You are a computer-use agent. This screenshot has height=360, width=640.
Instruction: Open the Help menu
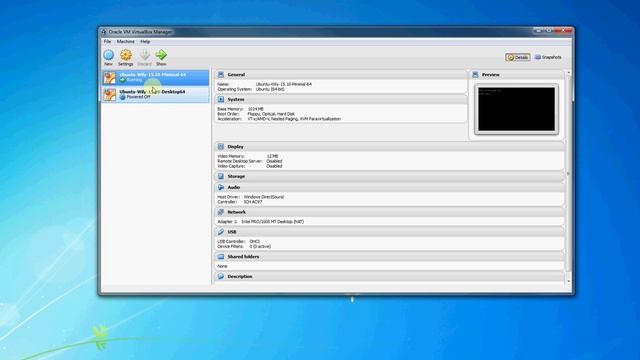pyautogui.click(x=145, y=42)
